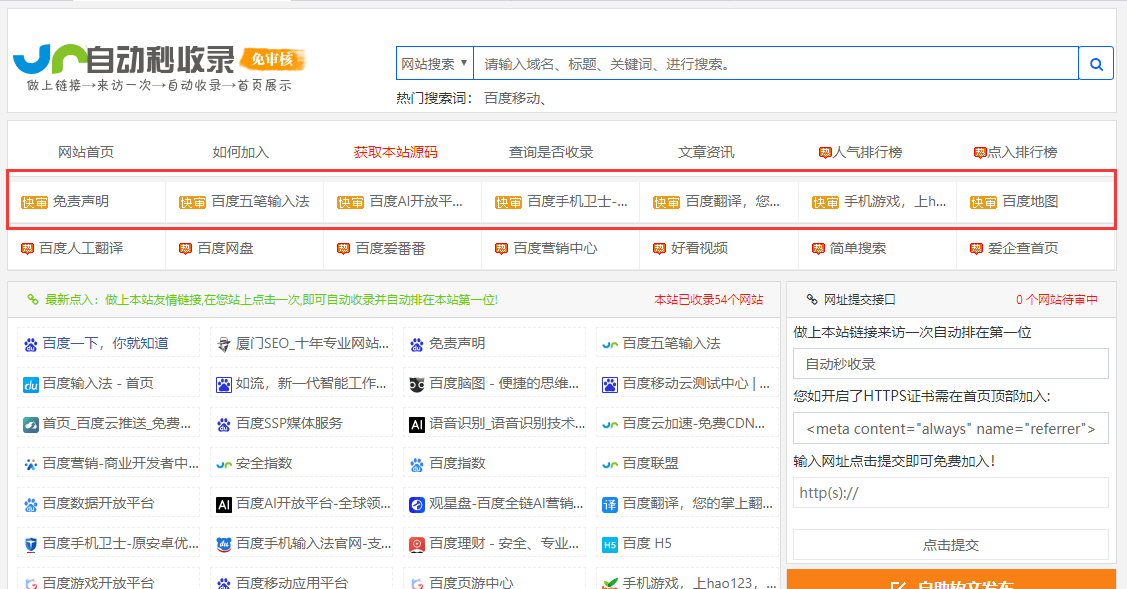Click the AI icon beside 语音识别 entry

(x=417, y=424)
